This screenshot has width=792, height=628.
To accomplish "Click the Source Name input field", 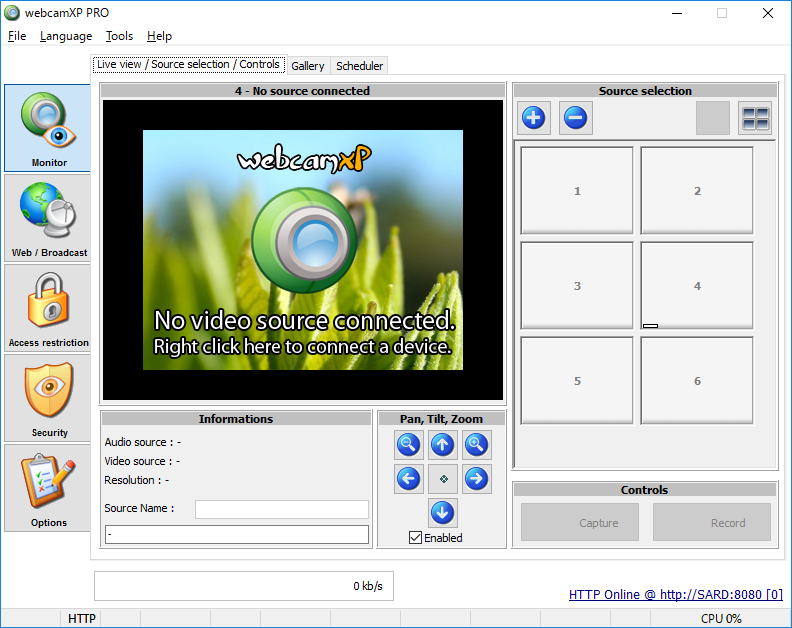I will (x=282, y=509).
